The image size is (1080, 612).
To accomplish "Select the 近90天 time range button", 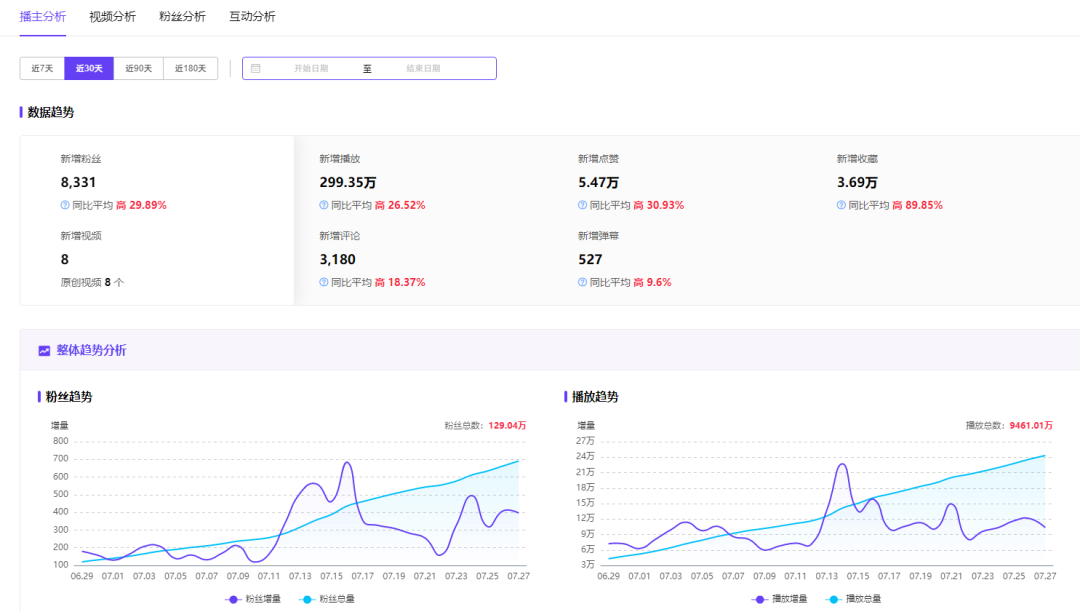I will (x=139, y=68).
